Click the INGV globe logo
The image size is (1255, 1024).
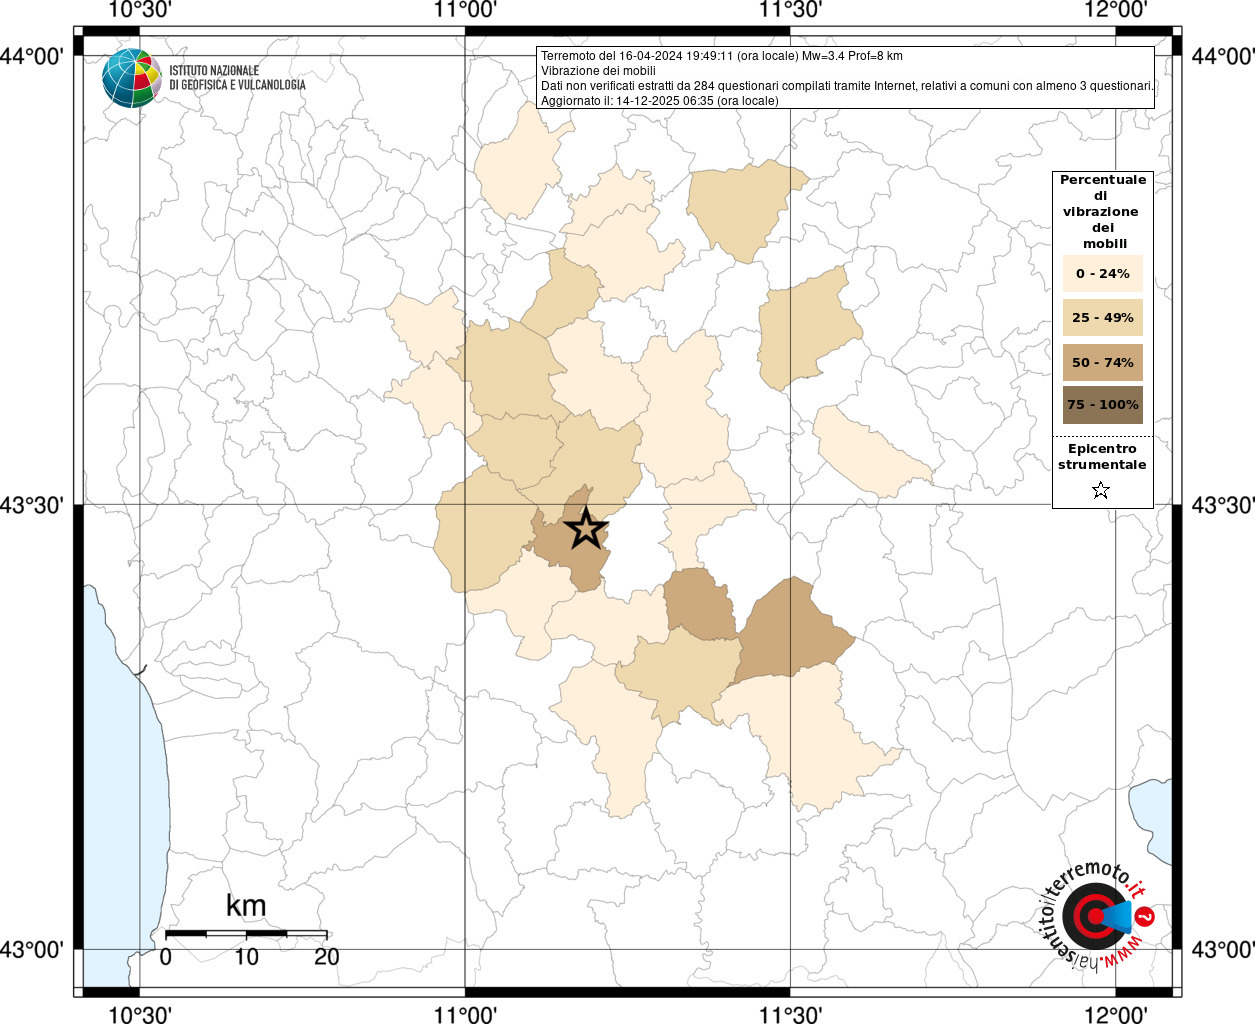point(131,78)
